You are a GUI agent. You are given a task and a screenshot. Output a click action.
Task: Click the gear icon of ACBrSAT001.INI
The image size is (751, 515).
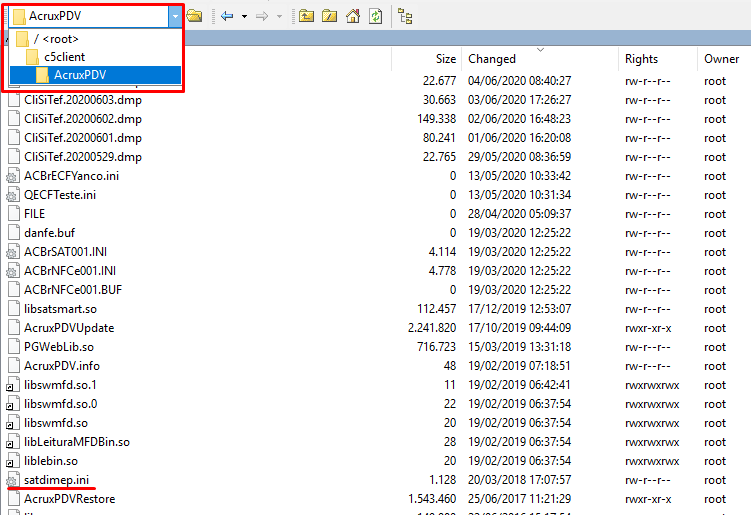(x=13, y=252)
